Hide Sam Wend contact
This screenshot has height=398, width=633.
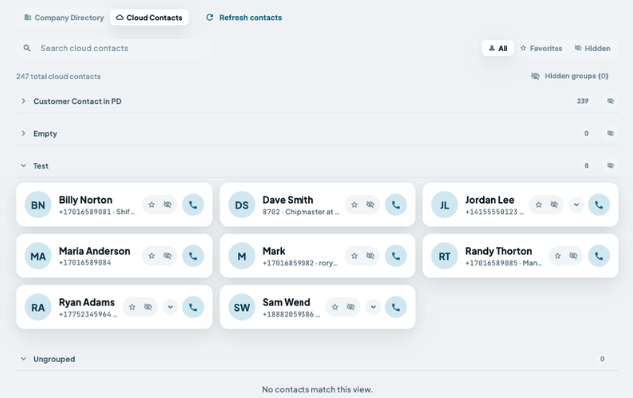click(x=350, y=307)
